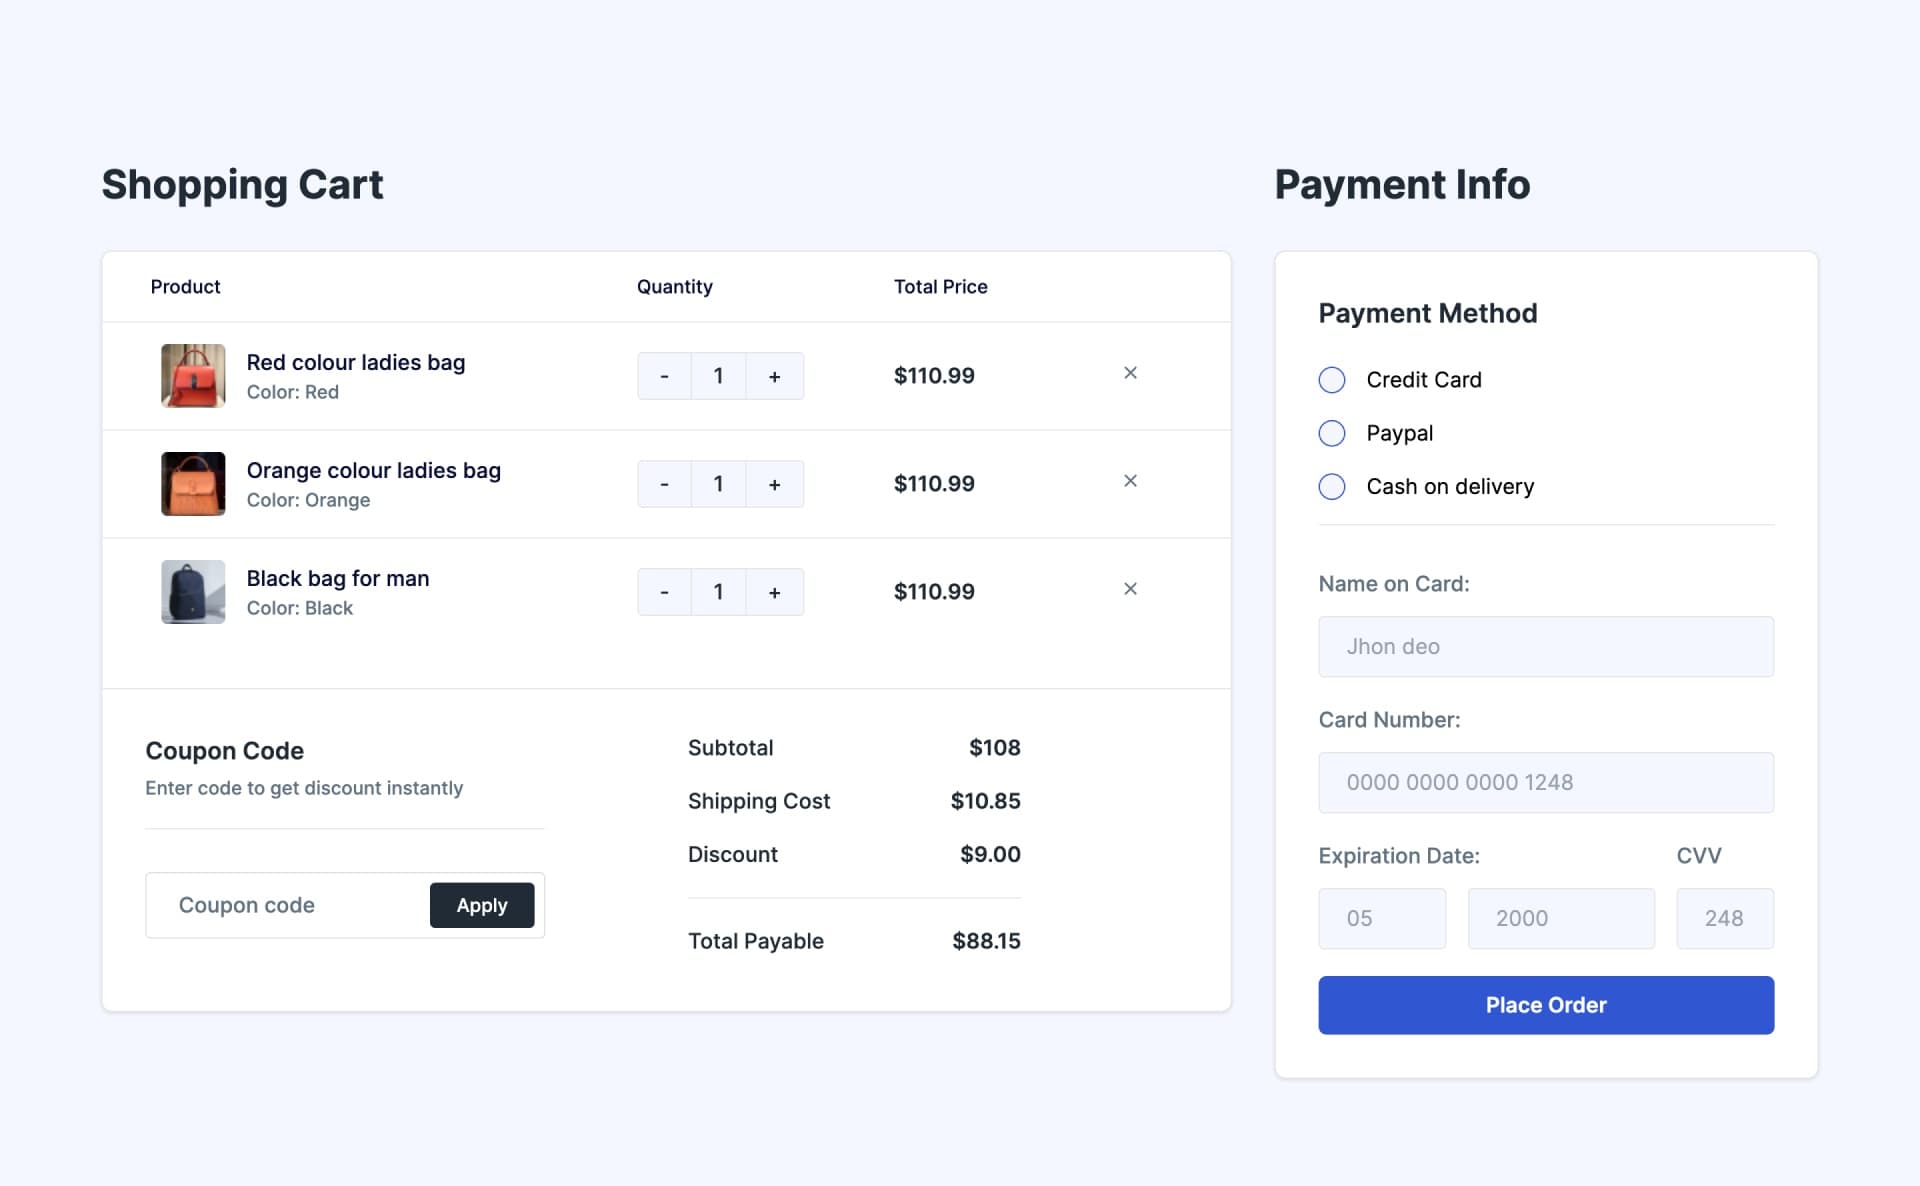Select the Credit Card payment method
The width and height of the screenshot is (1920, 1186).
tap(1330, 380)
